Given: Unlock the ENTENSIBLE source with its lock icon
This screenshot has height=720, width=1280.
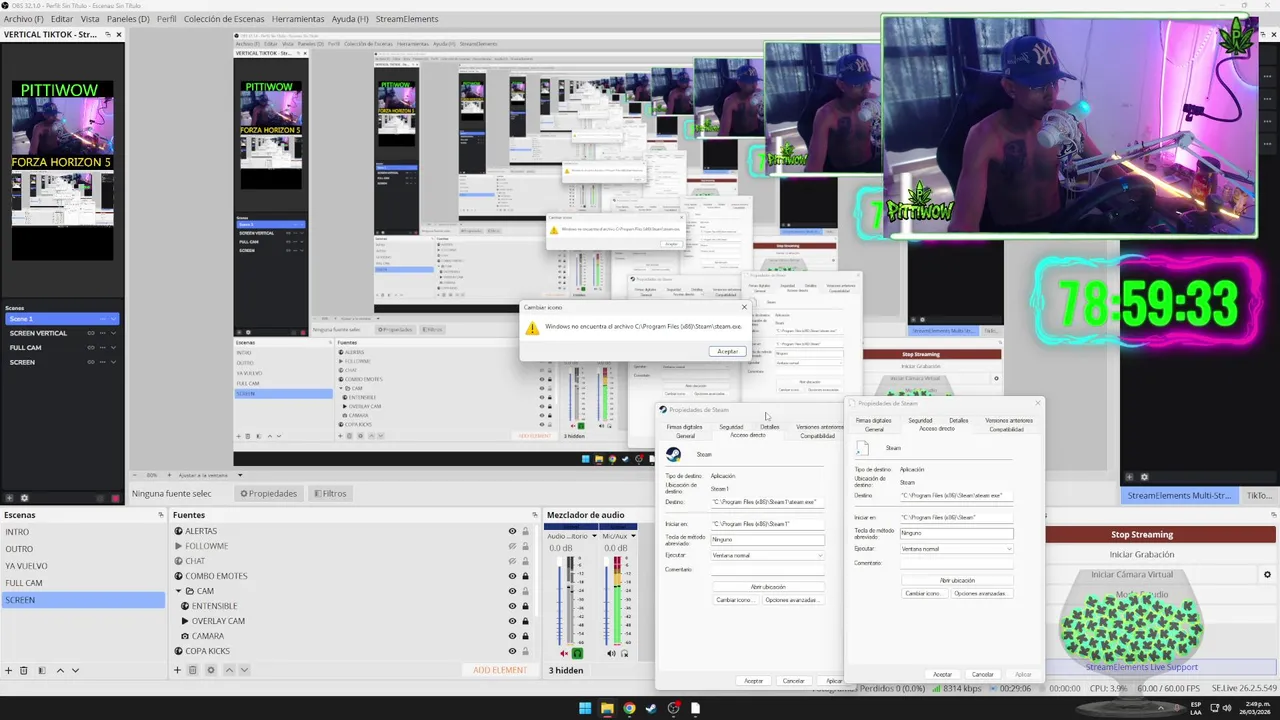Looking at the screenshot, I should [x=525, y=606].
